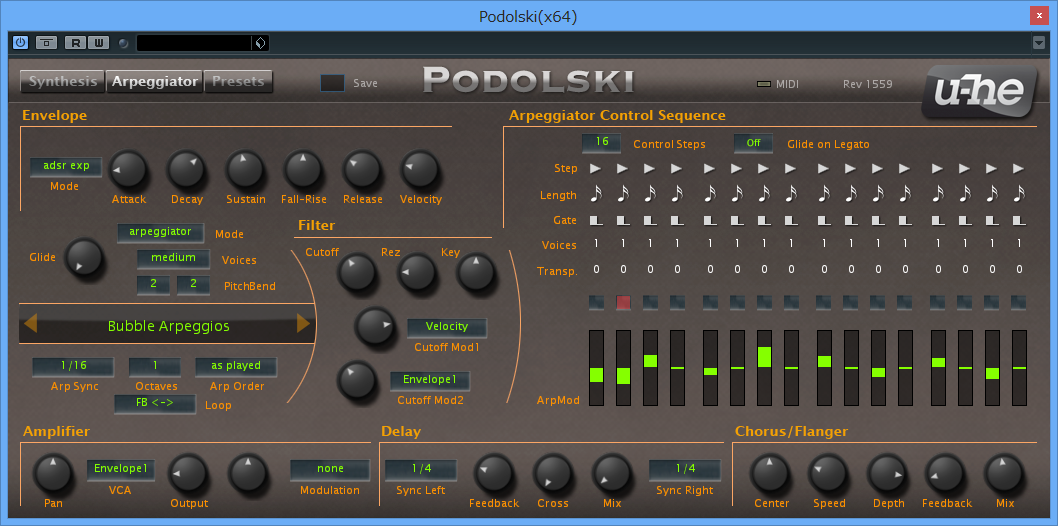Click the Release knob
The width and height of the screenshot is (1058, 526).
[362, 169]
